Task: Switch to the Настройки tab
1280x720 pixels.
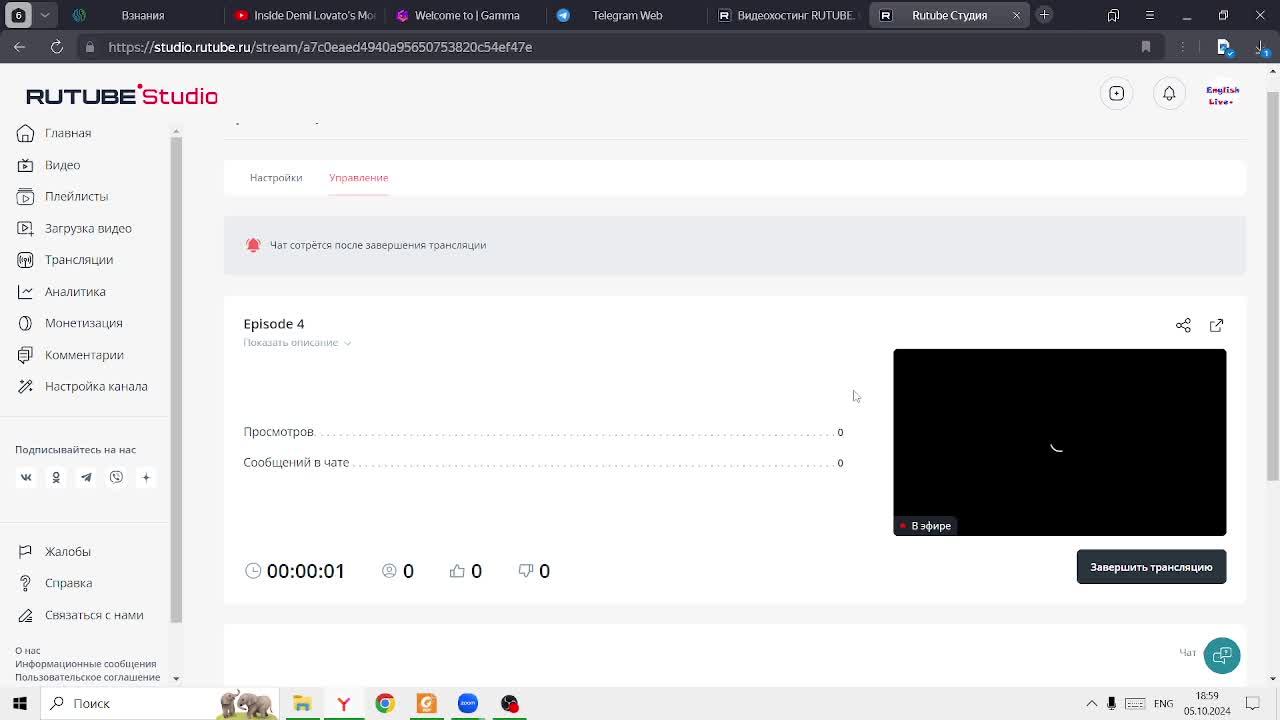Action: (276, 178)
